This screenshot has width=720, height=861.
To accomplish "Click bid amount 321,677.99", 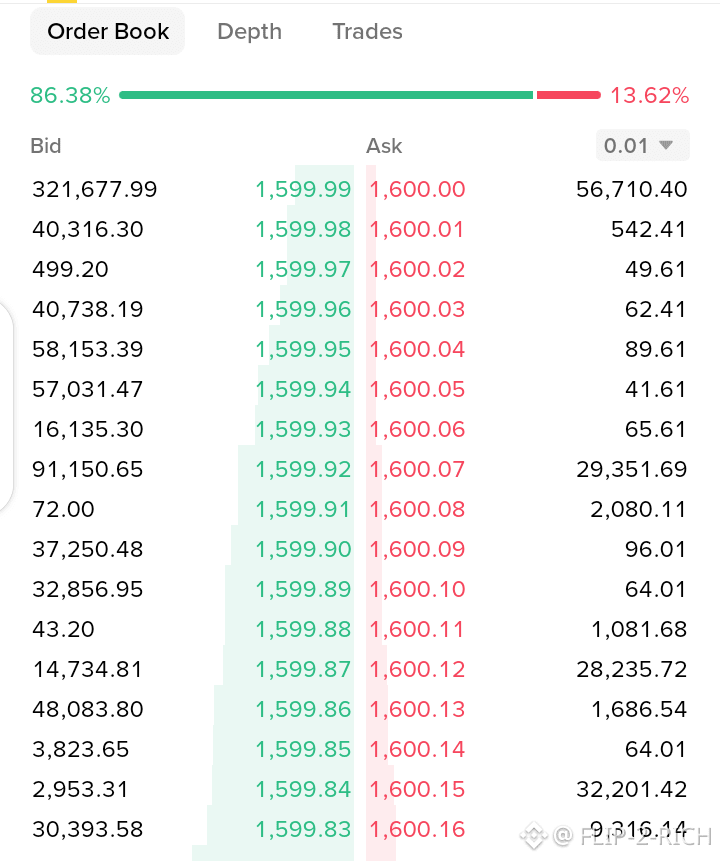I will 94,189.
